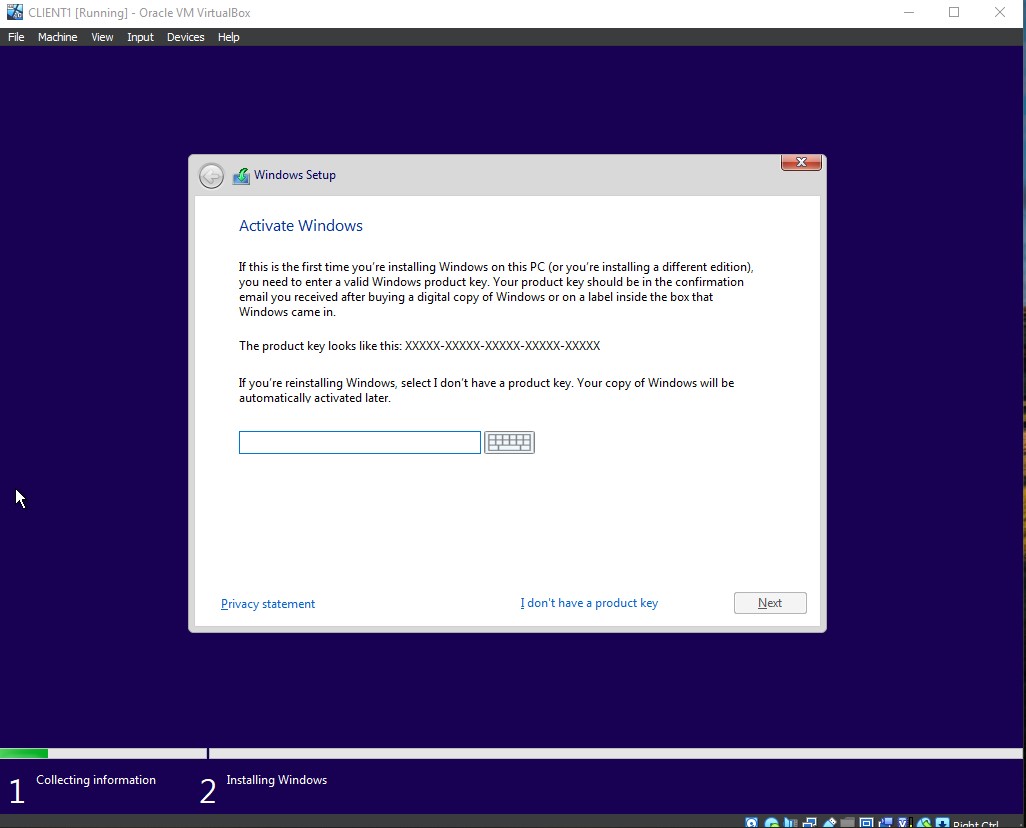The height and width of the screenshot is (828, 1026).
Task: Click the XXXXX-XXXXX product key sample text
Action: tap(502, 346)
